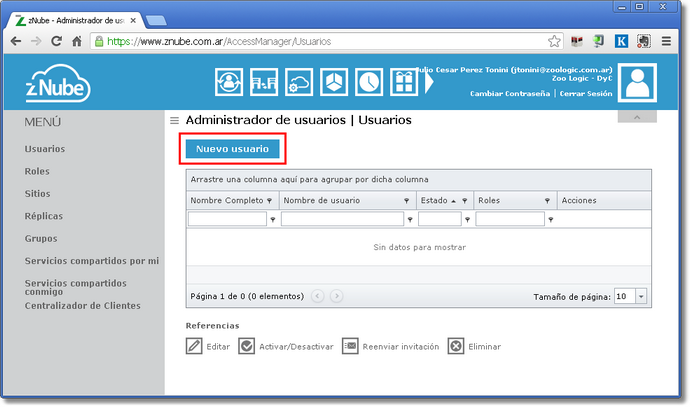Click the Nuevo usuario button
690x407 pixels.
232,149
